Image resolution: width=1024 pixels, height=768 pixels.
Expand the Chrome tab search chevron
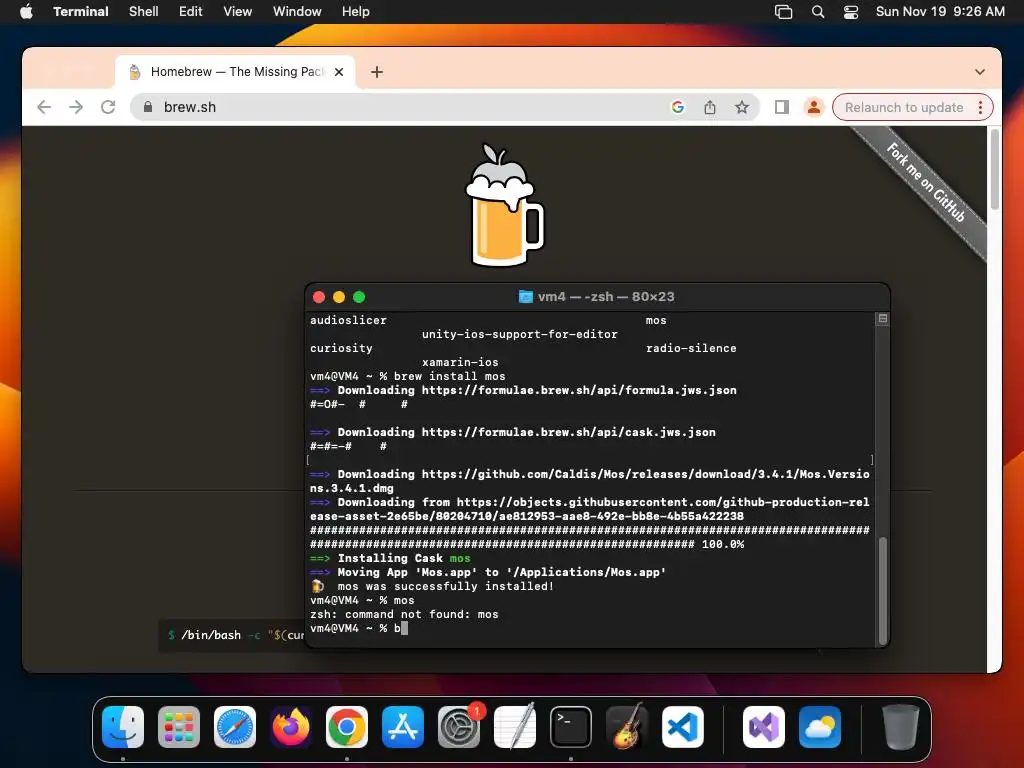980,72
